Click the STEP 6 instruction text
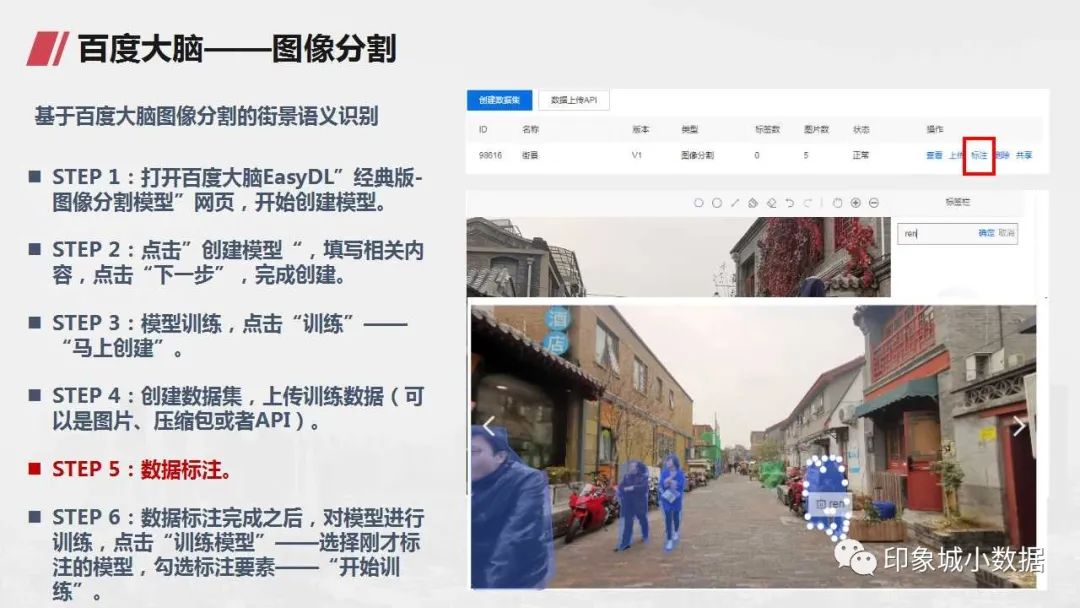This screenshot has width=1080, height=608. (x=238, y=555)
